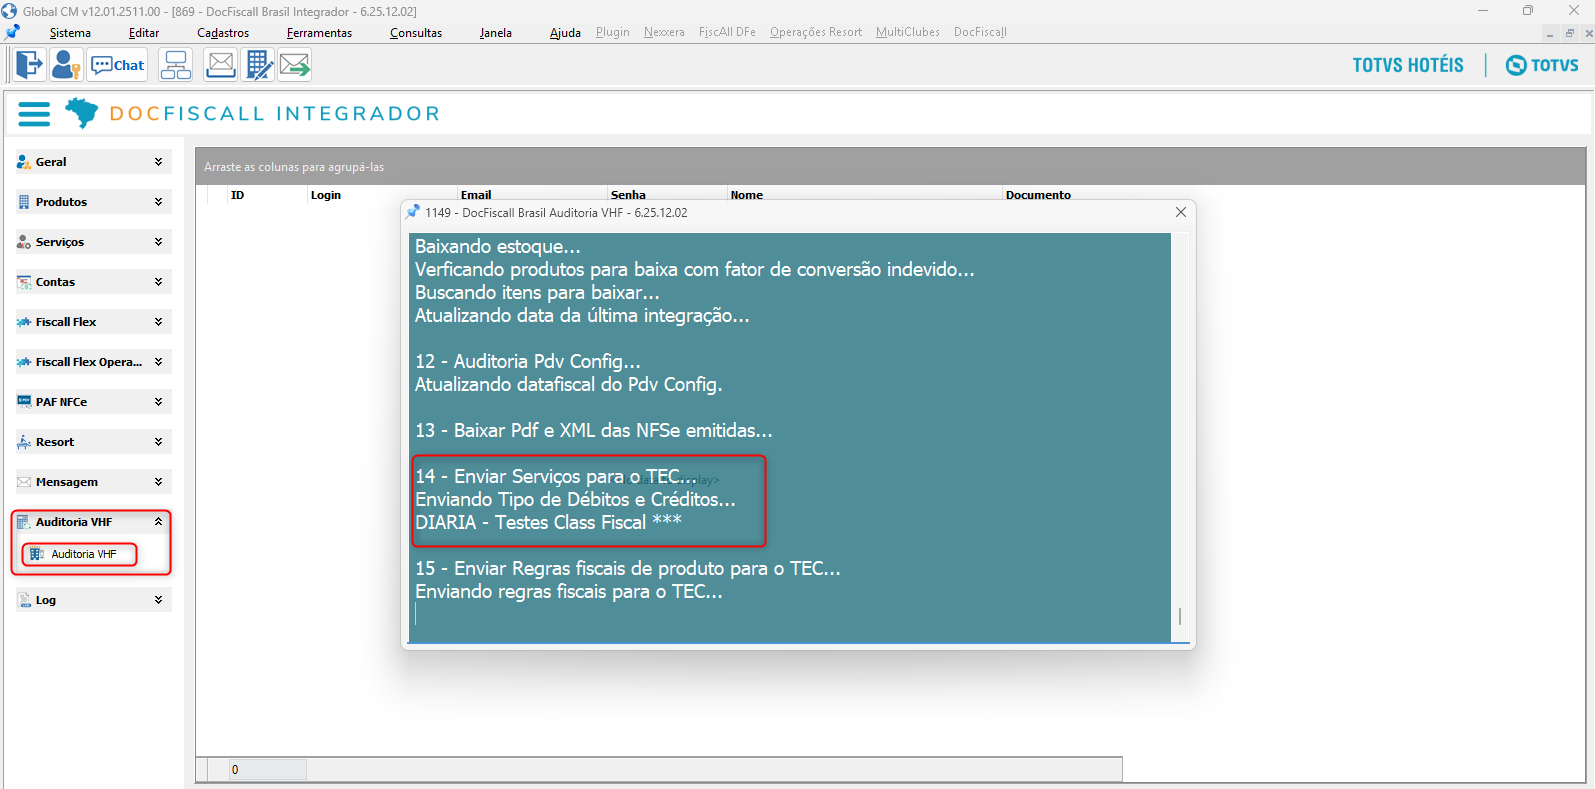The height and width of the screenshot is (789, 1595).
Task: Click the pin icon left of Sistema menu
Action: 12,32
